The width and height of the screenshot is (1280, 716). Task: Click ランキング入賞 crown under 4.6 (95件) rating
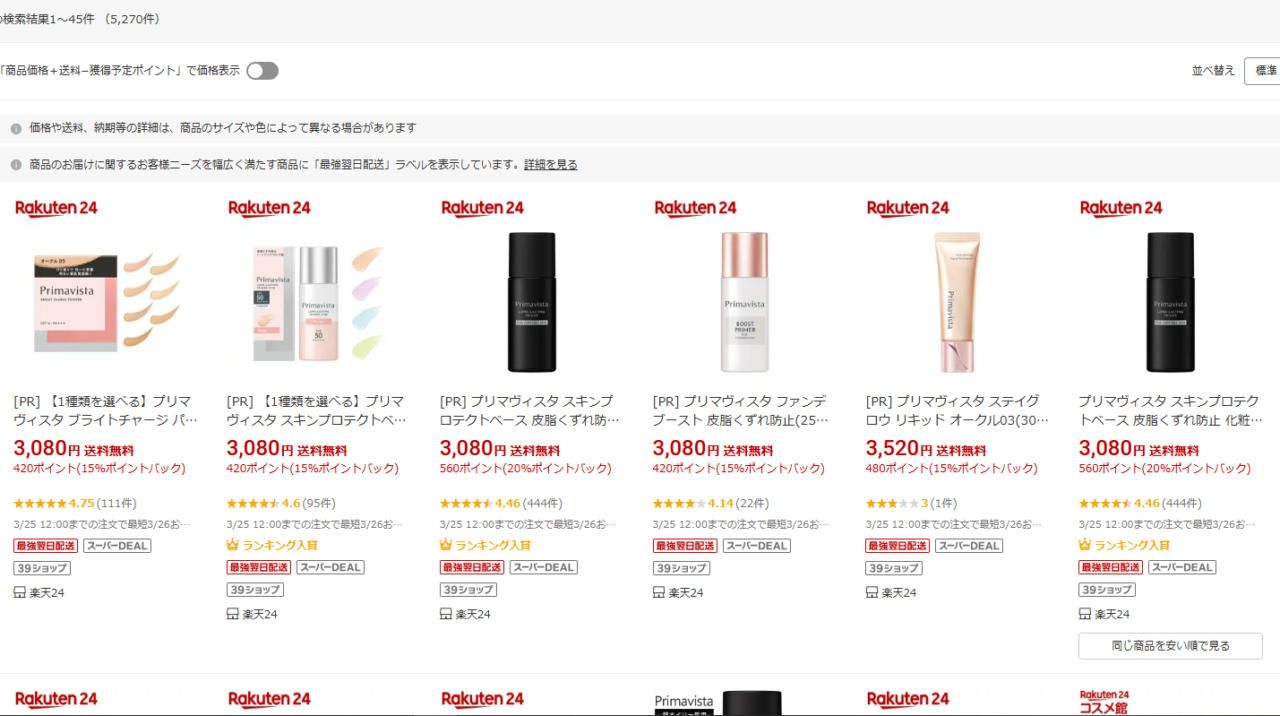click(x=272, y=546)
